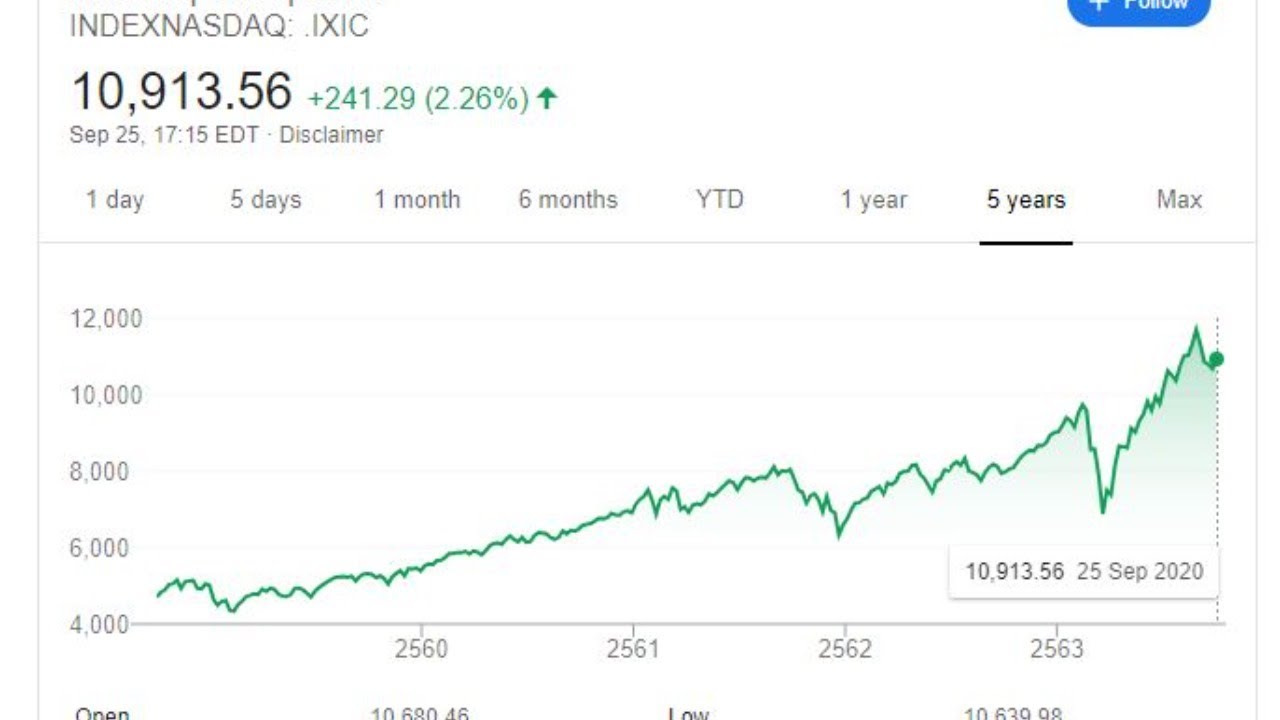Click the 12,000 y-axis label

click(x=106, y=319)
